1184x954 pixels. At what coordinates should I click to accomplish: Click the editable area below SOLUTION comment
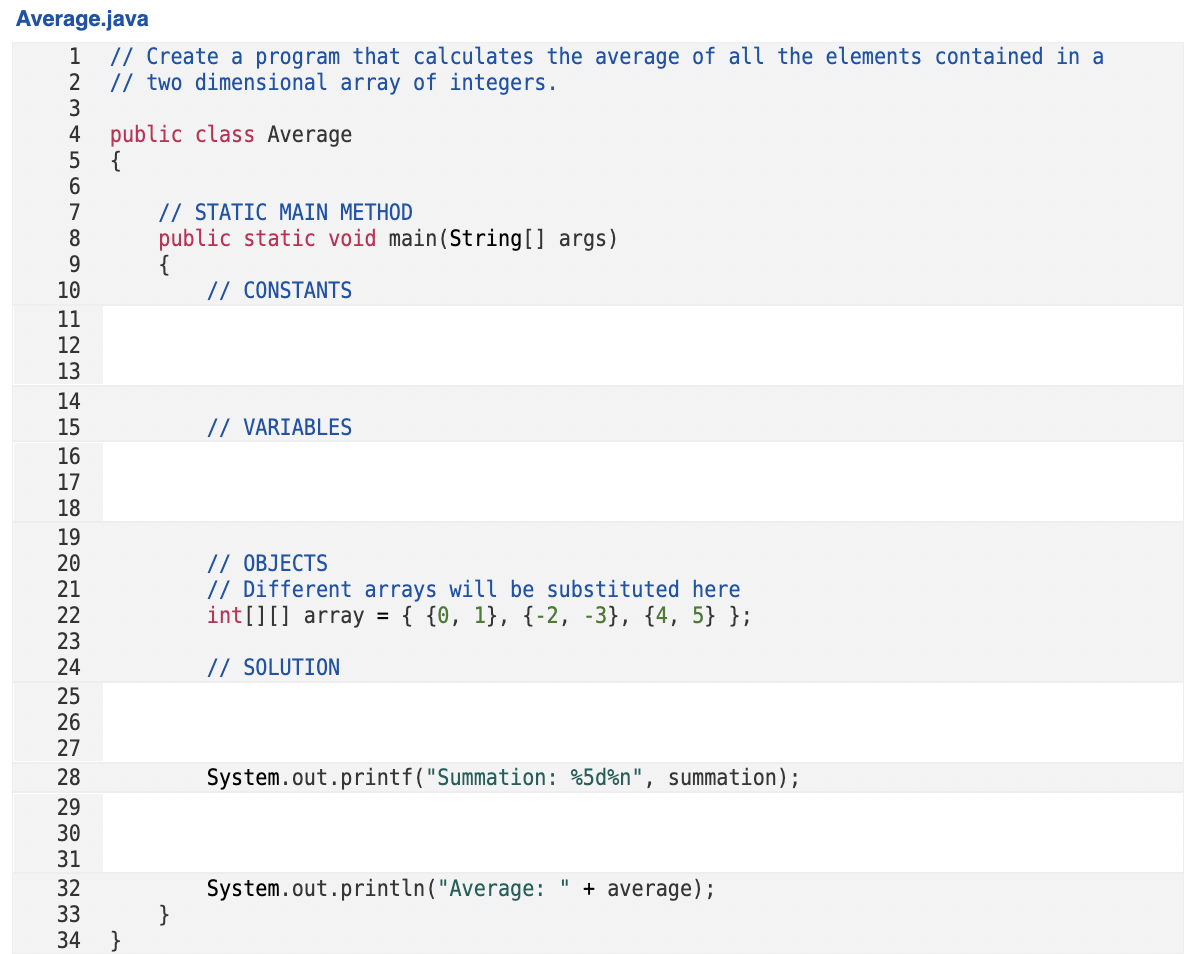click(x=643, y=722)
